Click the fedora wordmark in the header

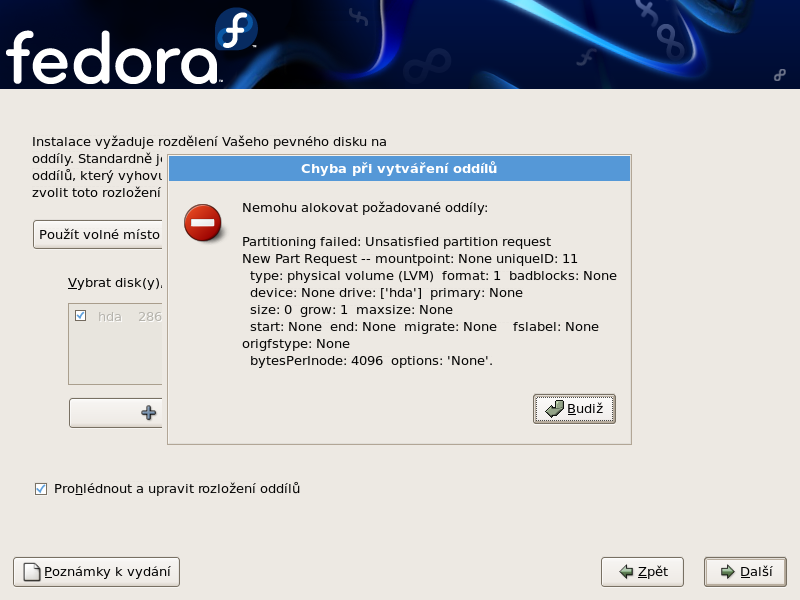pyautogui.click(x=110, y=57)
